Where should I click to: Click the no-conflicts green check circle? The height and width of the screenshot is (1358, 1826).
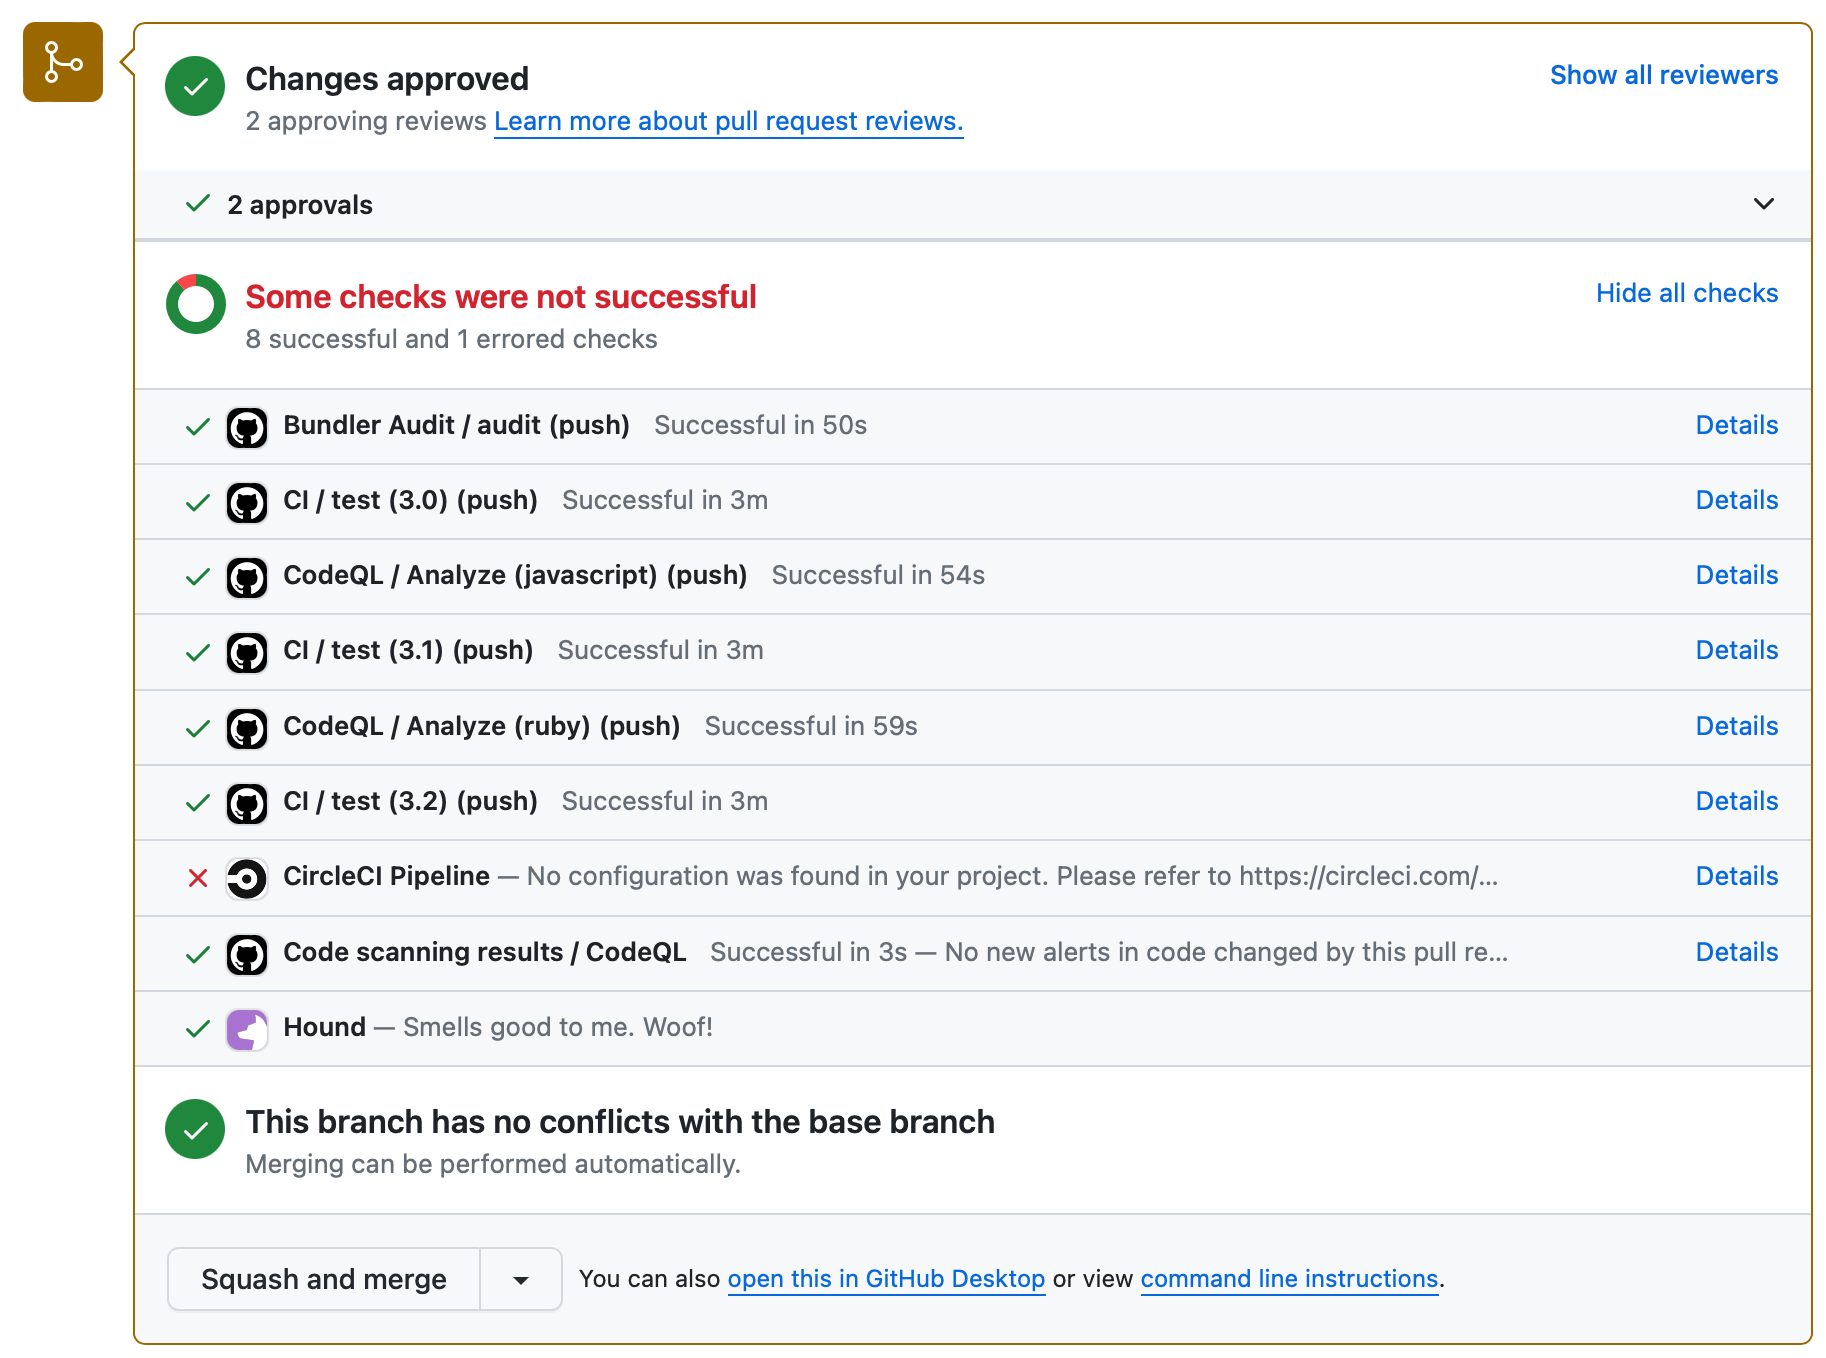(196, 1129)
